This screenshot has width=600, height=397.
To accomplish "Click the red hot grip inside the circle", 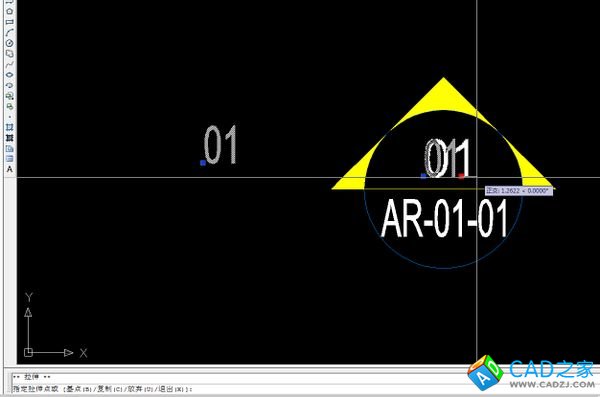I will (x=461, y=176).
